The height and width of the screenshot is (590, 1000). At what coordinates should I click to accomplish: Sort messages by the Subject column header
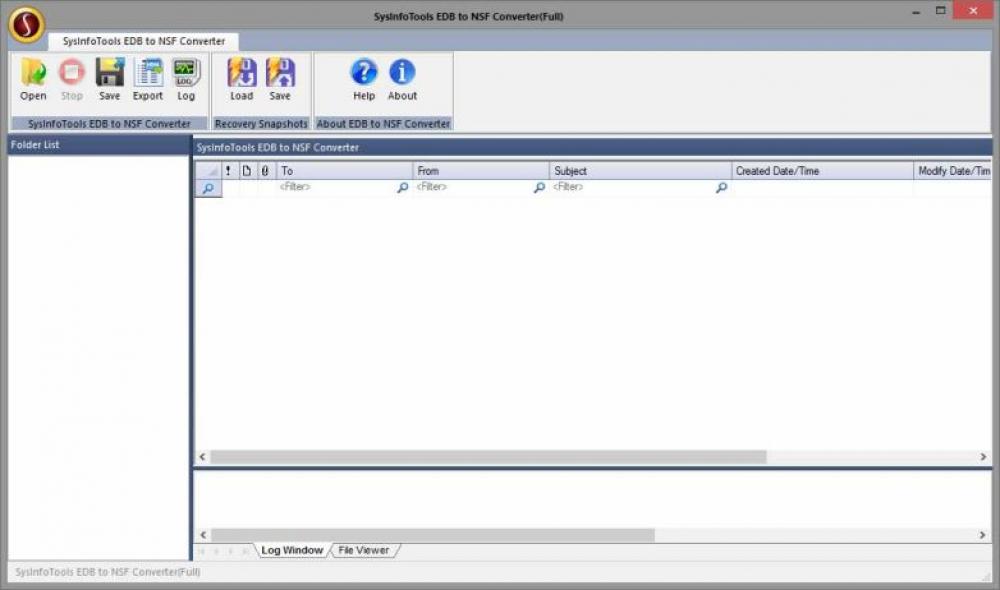click(x=600, y=170)
